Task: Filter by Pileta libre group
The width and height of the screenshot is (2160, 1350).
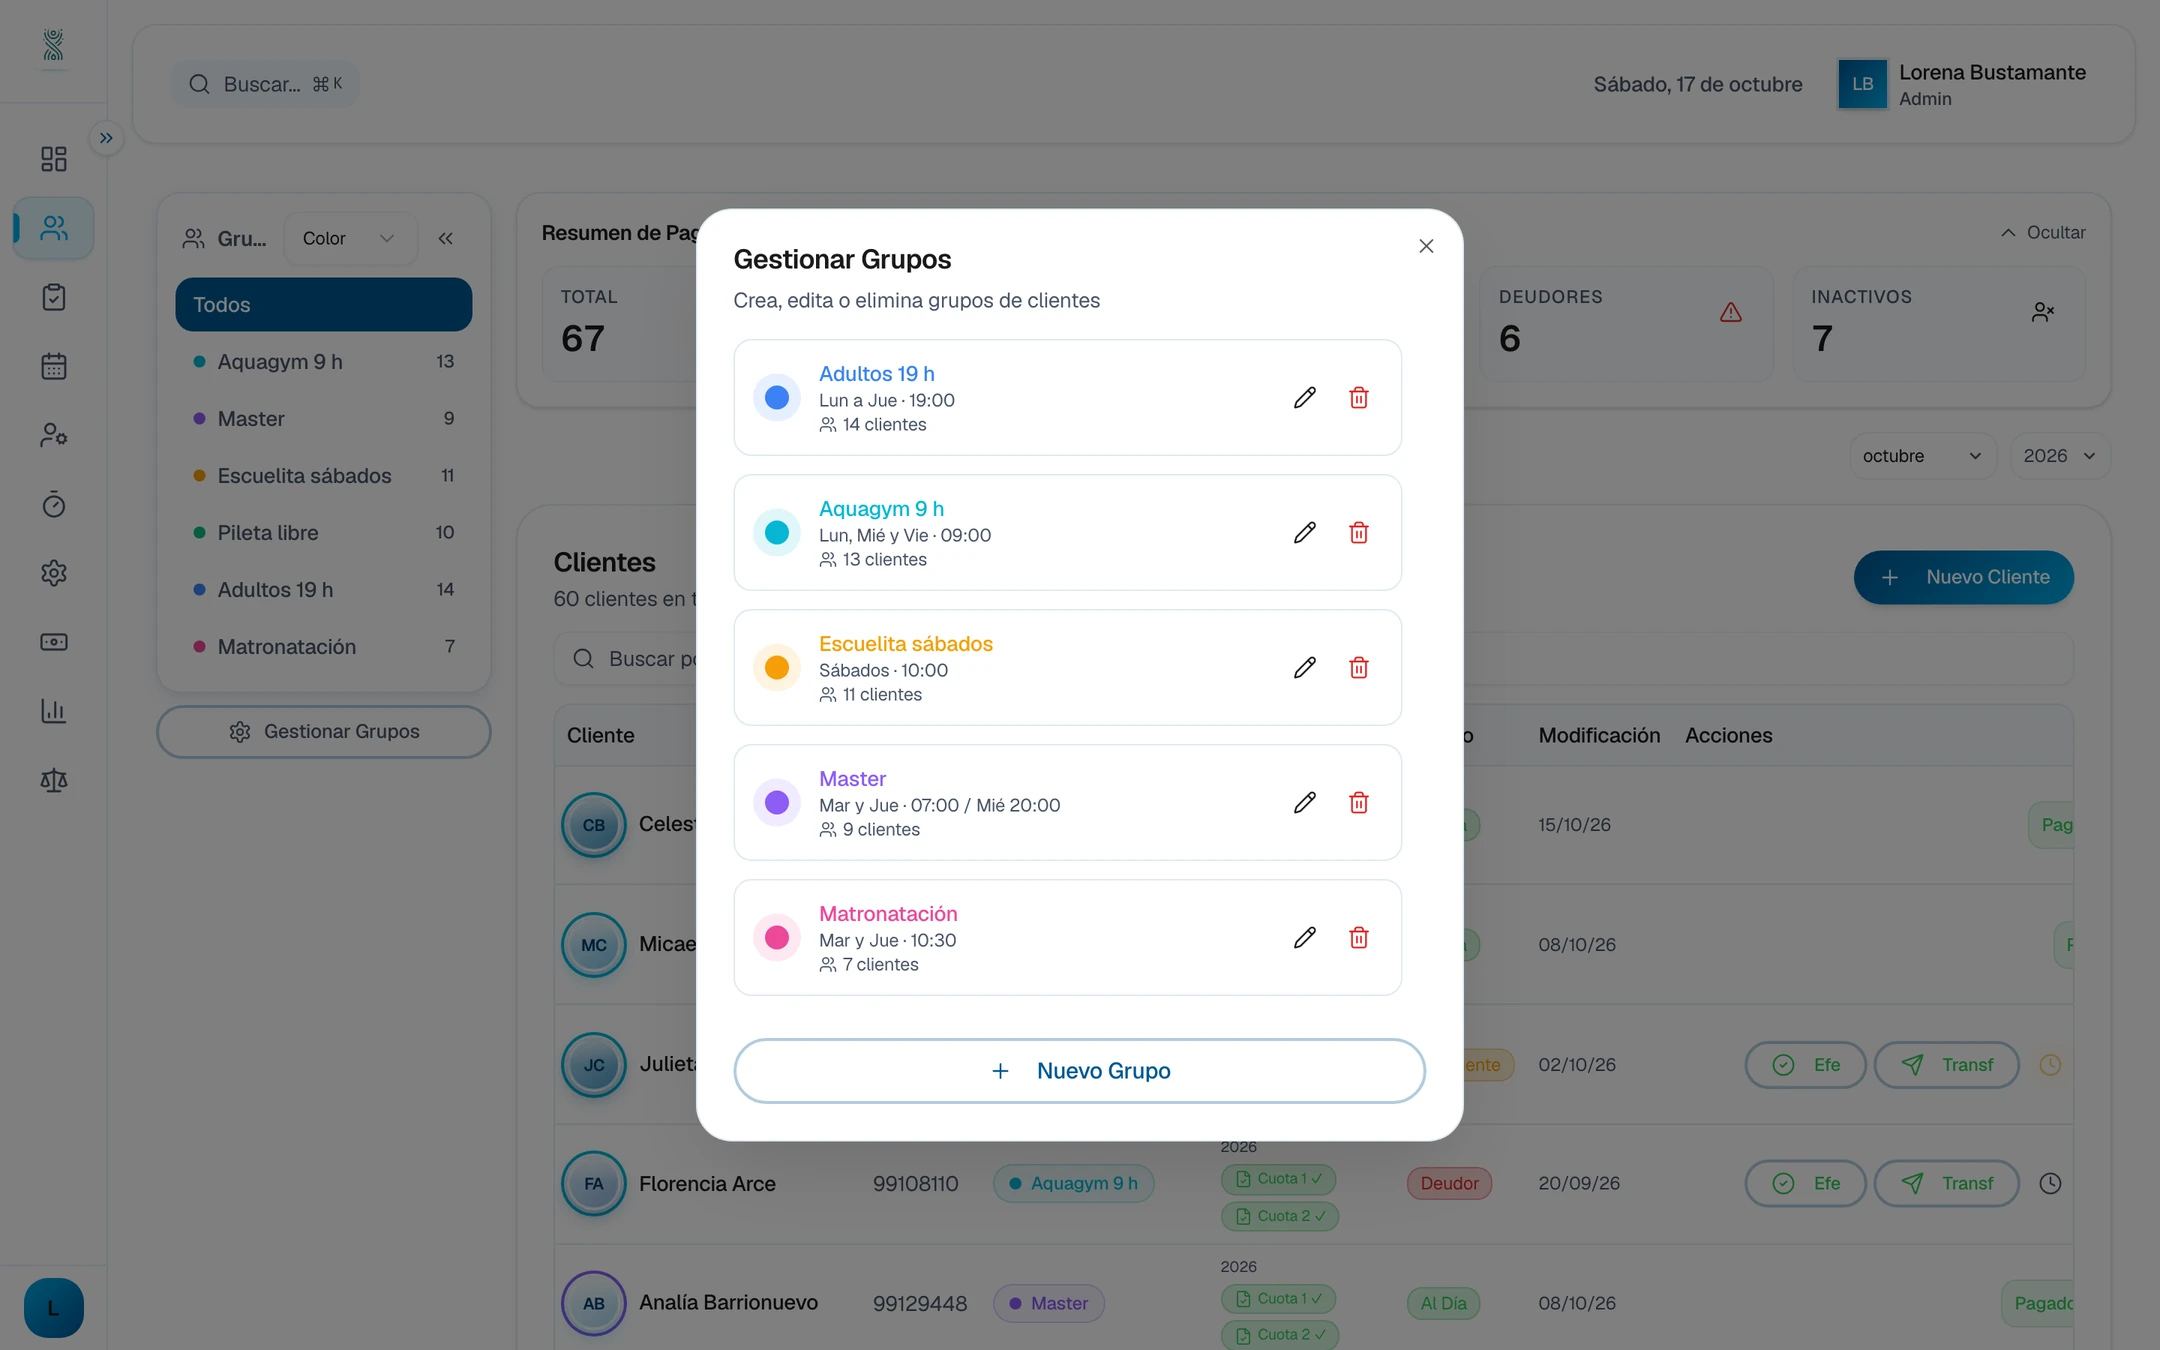Action: pos(324,533)
